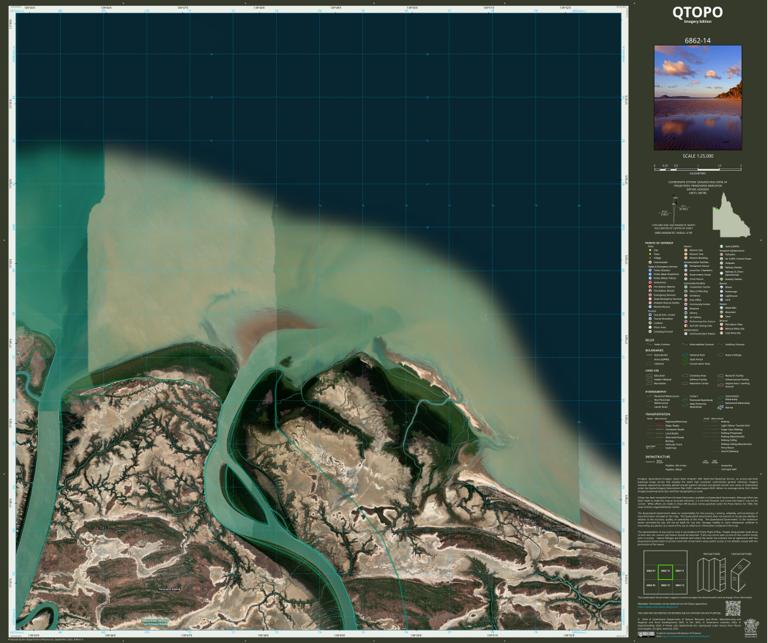Open the Creative Commons license URL link
Viewport: 768px width, 643px height.
pos(685,636)
